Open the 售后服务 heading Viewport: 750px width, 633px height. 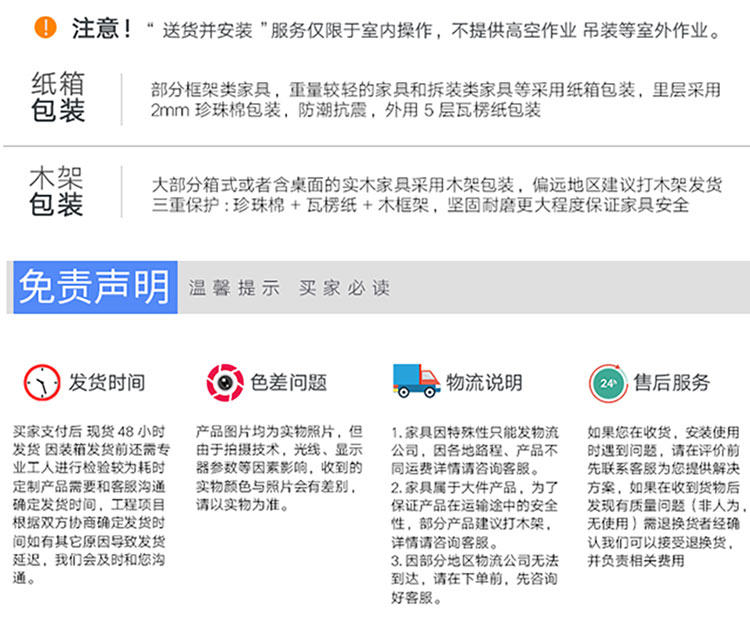tap(672, 383)
